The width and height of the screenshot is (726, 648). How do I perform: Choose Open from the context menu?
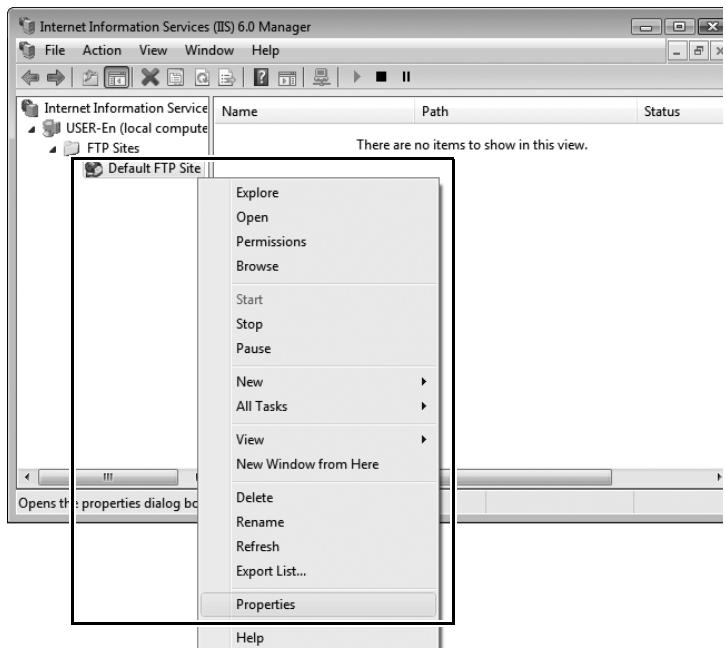[319, 218]
